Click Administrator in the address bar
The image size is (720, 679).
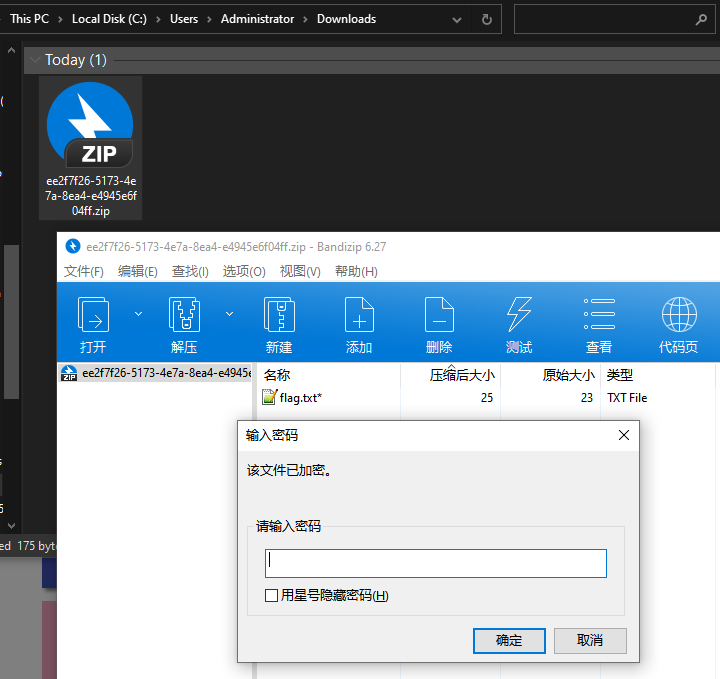(x=257, y=19)
